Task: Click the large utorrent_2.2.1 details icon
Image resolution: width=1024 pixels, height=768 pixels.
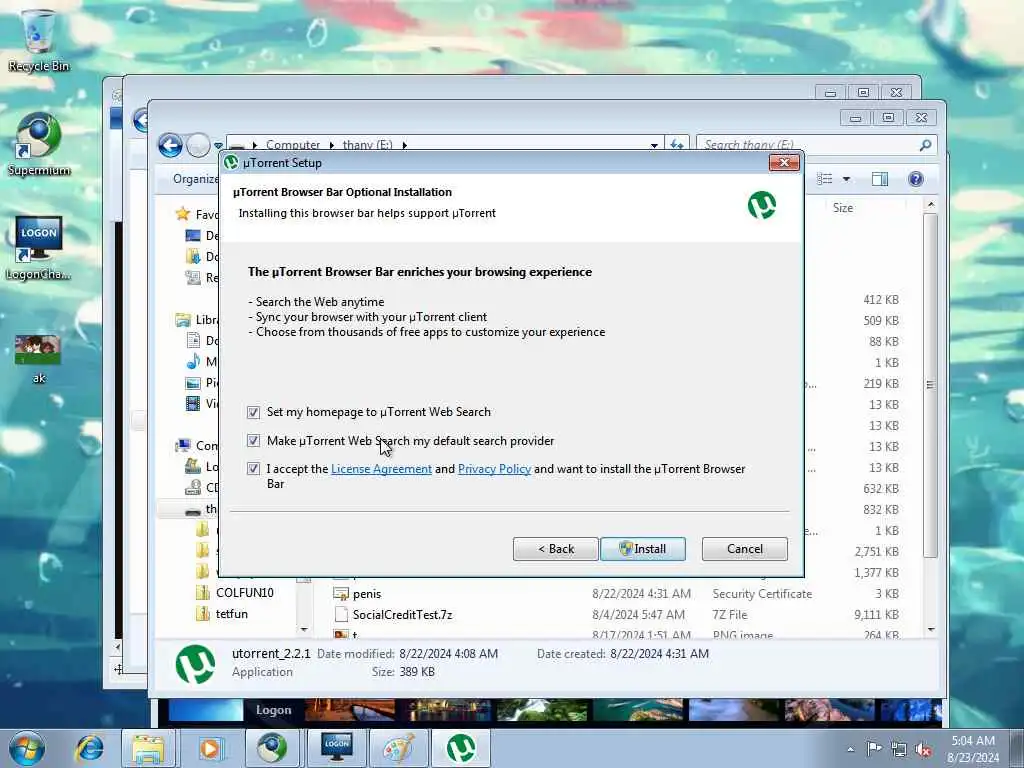Action: (195, 664)
